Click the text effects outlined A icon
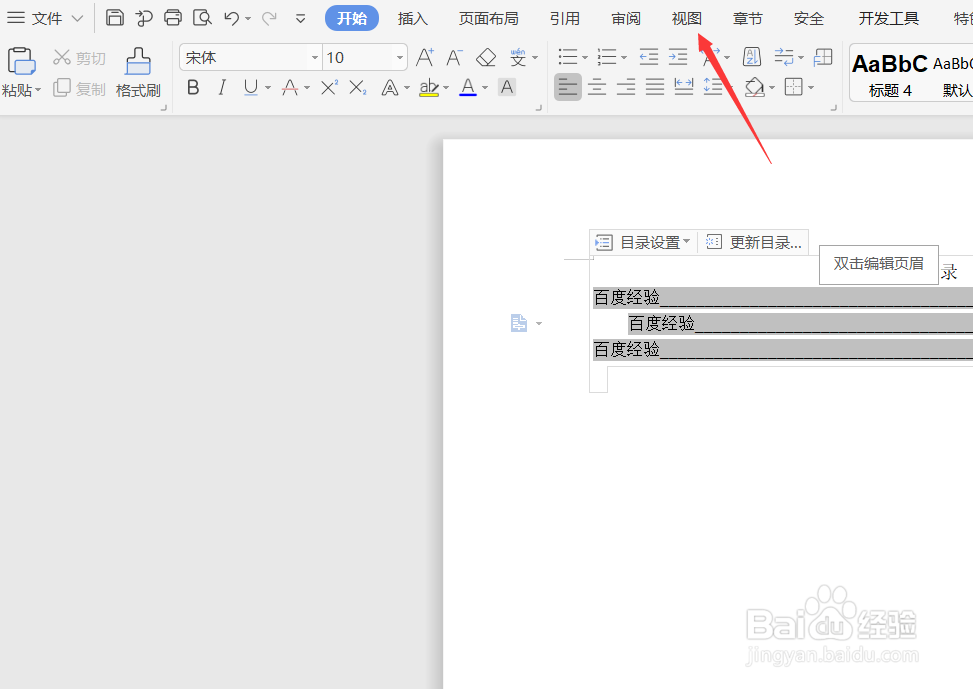The height and width of the screenshot is (689, 973). pos(390,88)
